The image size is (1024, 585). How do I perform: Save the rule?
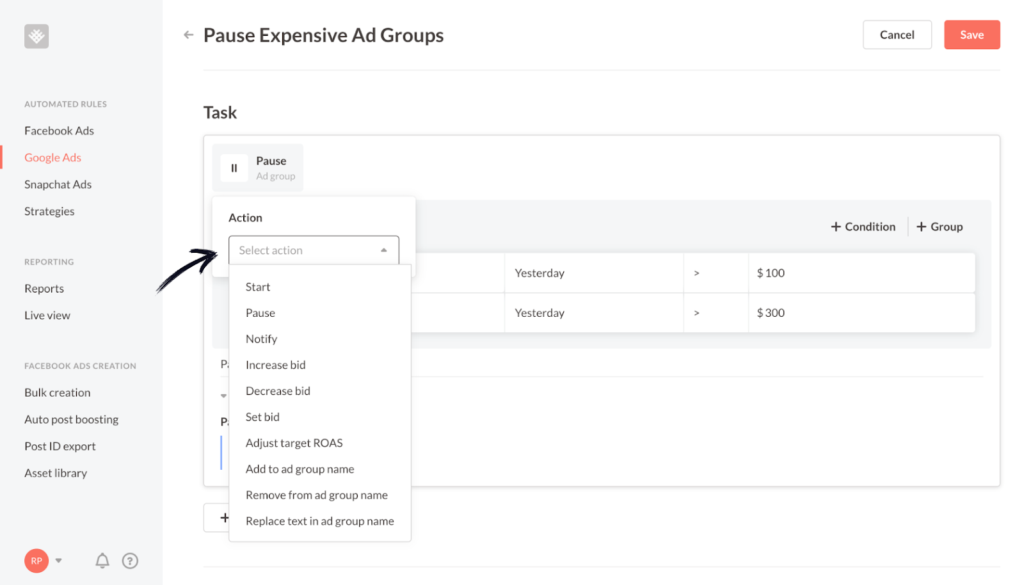click(x=972, y=35)
